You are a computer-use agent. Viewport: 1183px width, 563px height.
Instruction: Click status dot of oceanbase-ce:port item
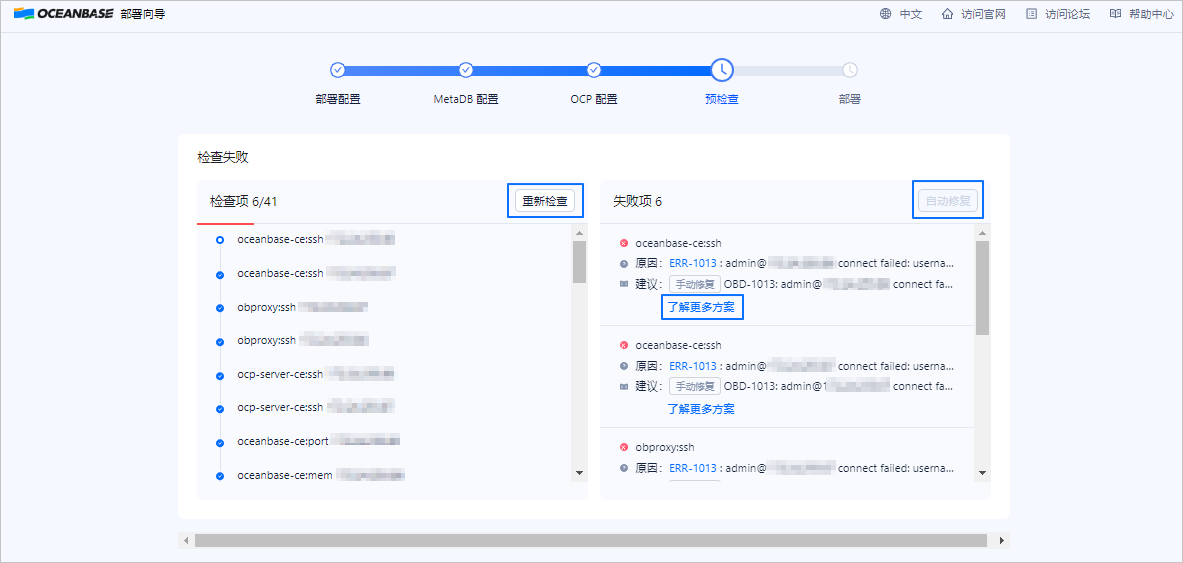pos(220,442)
